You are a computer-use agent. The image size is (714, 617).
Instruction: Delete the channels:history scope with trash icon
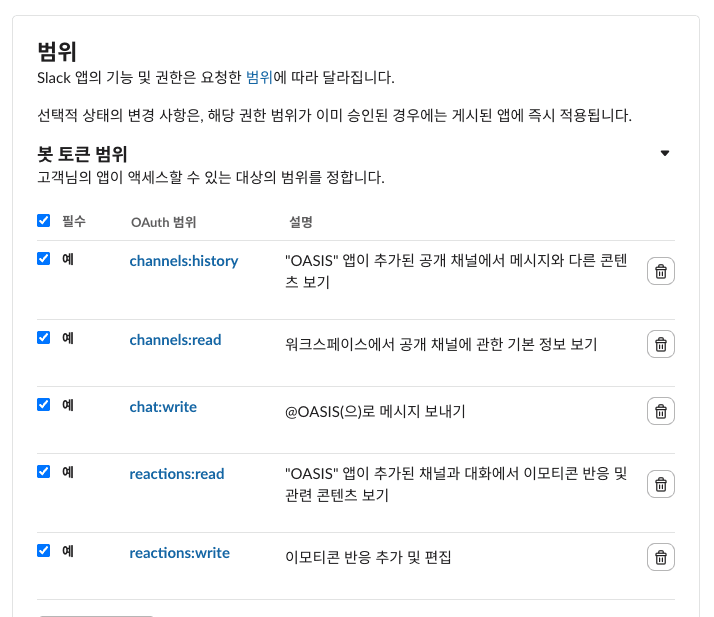tap(660, 271)
